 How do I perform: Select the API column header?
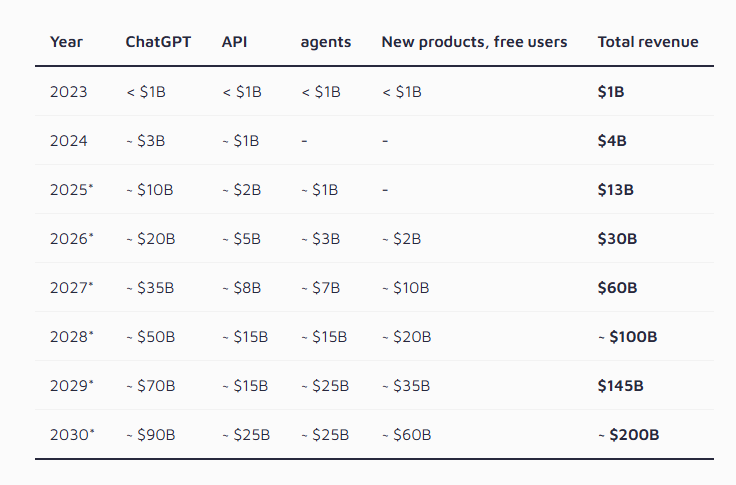pyautogui.click(x=234, y=42)
